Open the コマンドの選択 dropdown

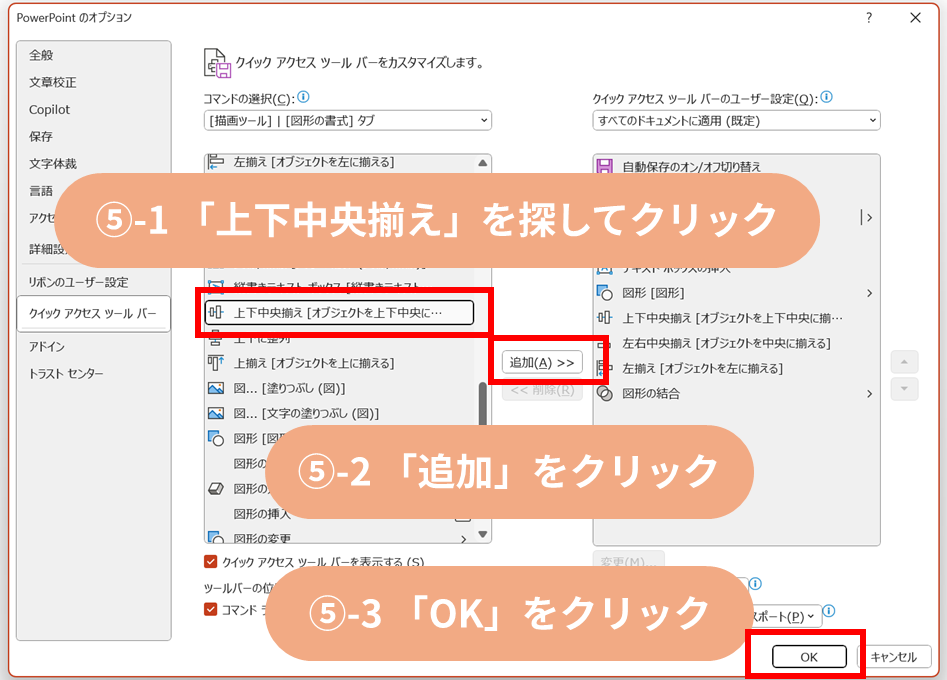pos(347,121)
